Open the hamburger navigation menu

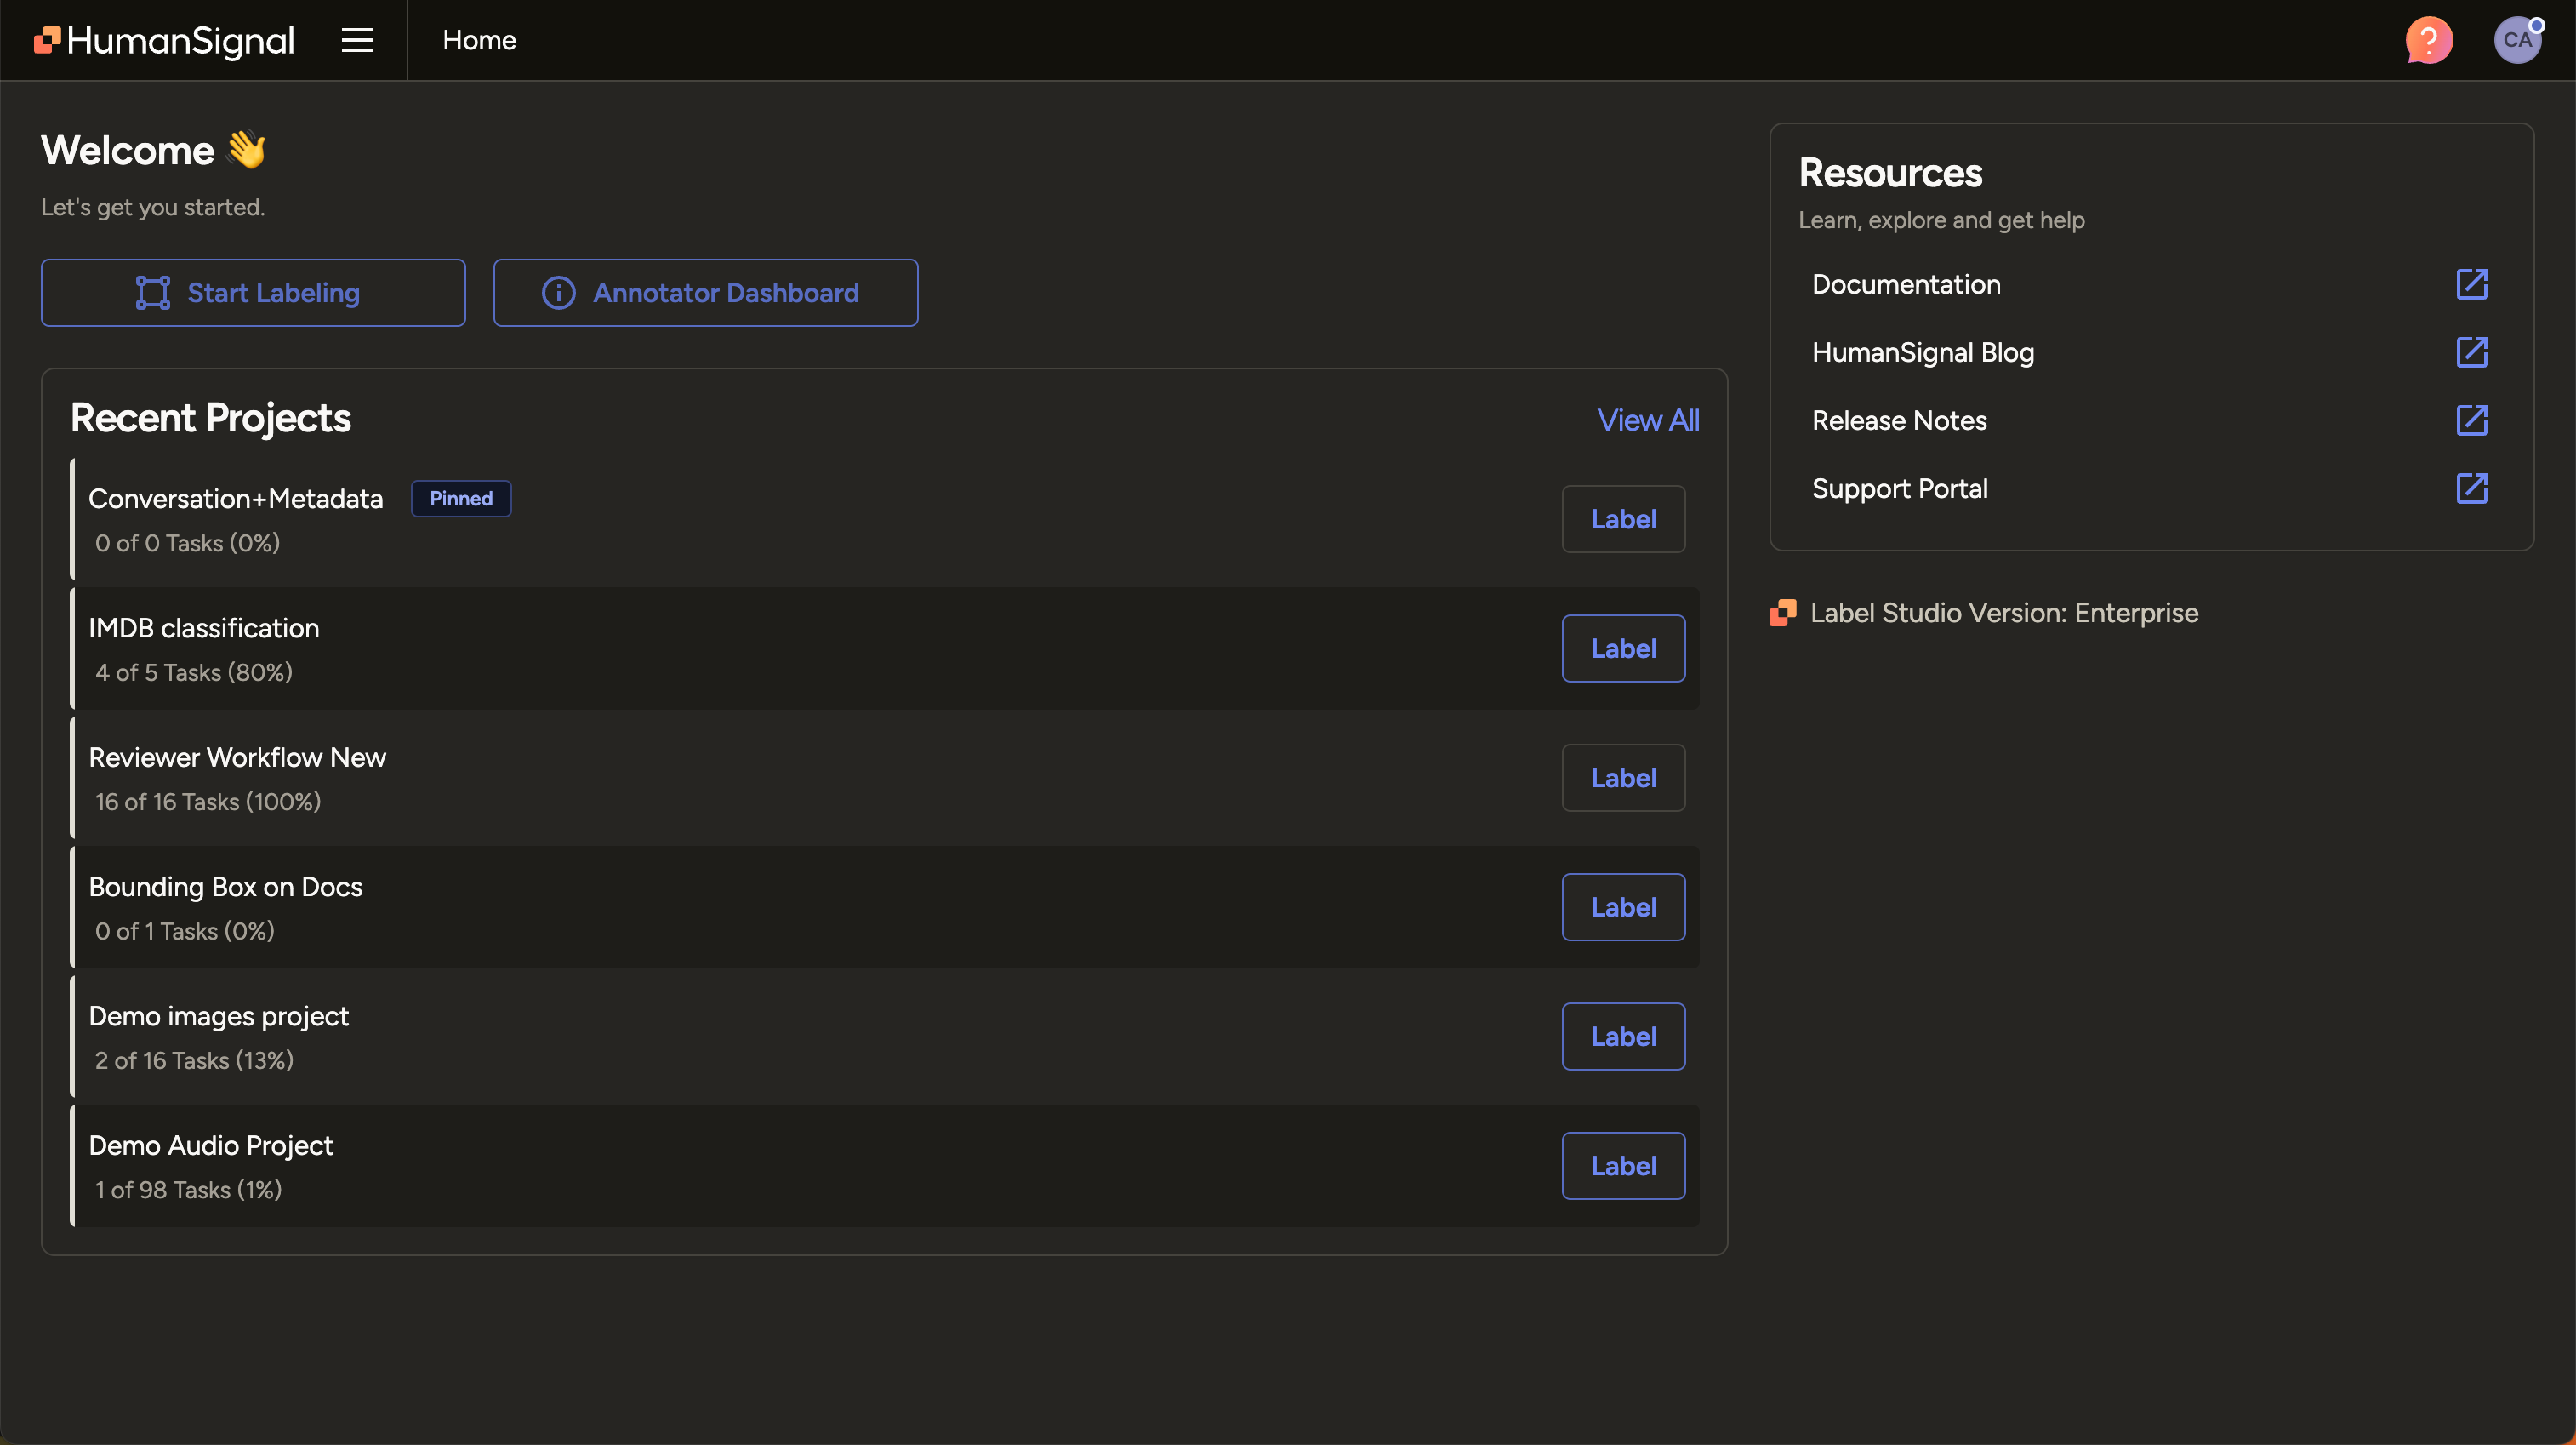click(357, 40)
